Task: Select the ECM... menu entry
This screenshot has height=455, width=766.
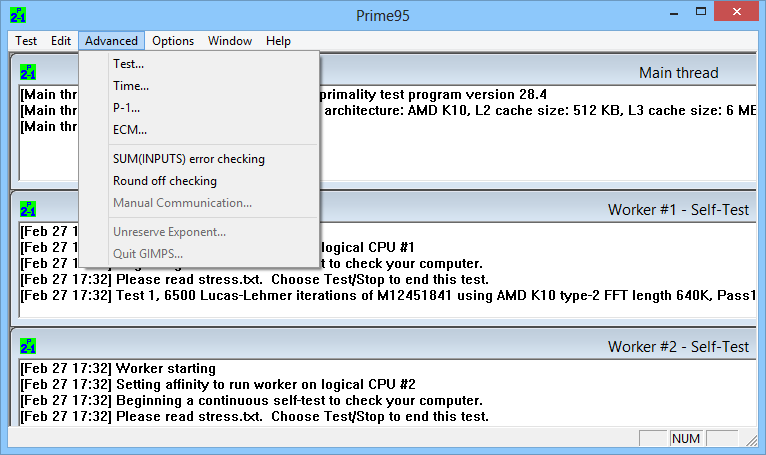Action: click(x=199, y=130)
